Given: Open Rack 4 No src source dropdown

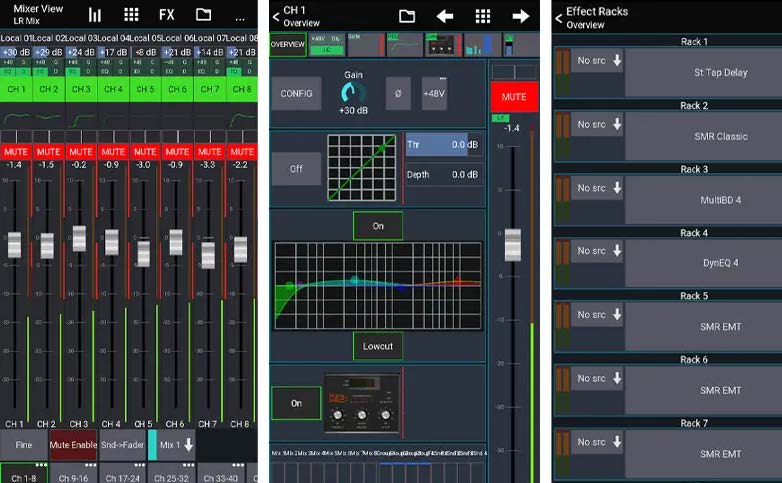Looking at the screenshot, I should (x=597, y=251).
